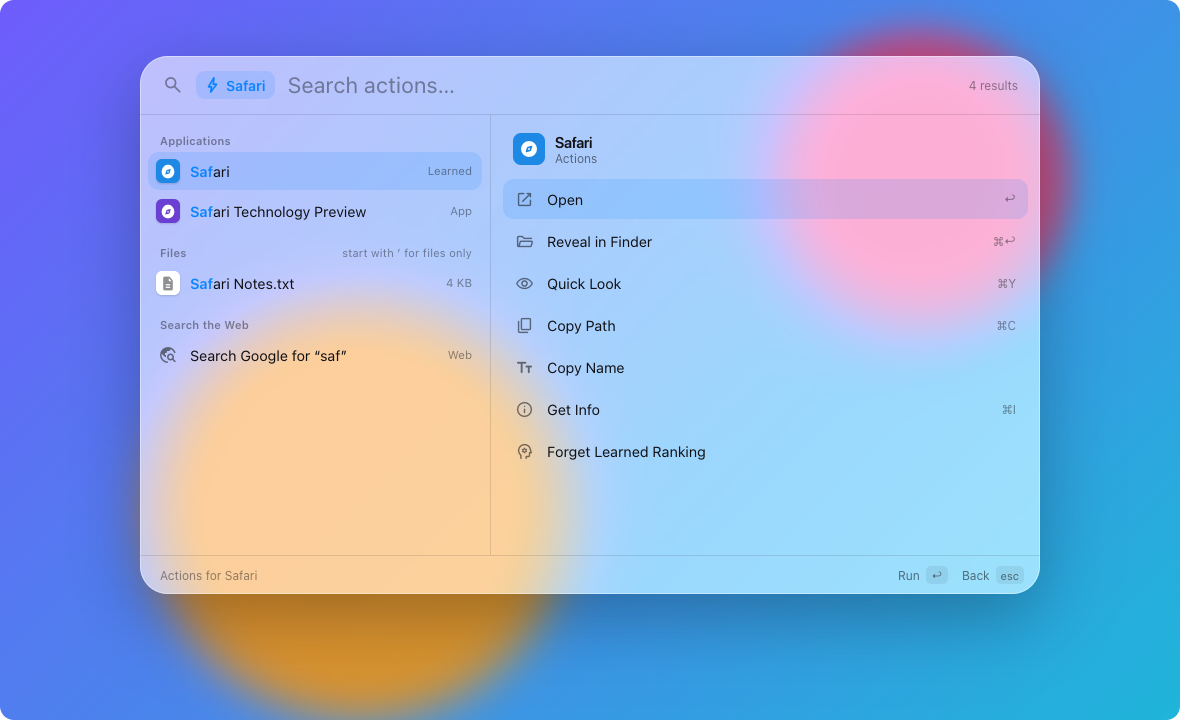Click the Copy Path clipboard icon
1180x720 pixels.
tap(525, 326)
